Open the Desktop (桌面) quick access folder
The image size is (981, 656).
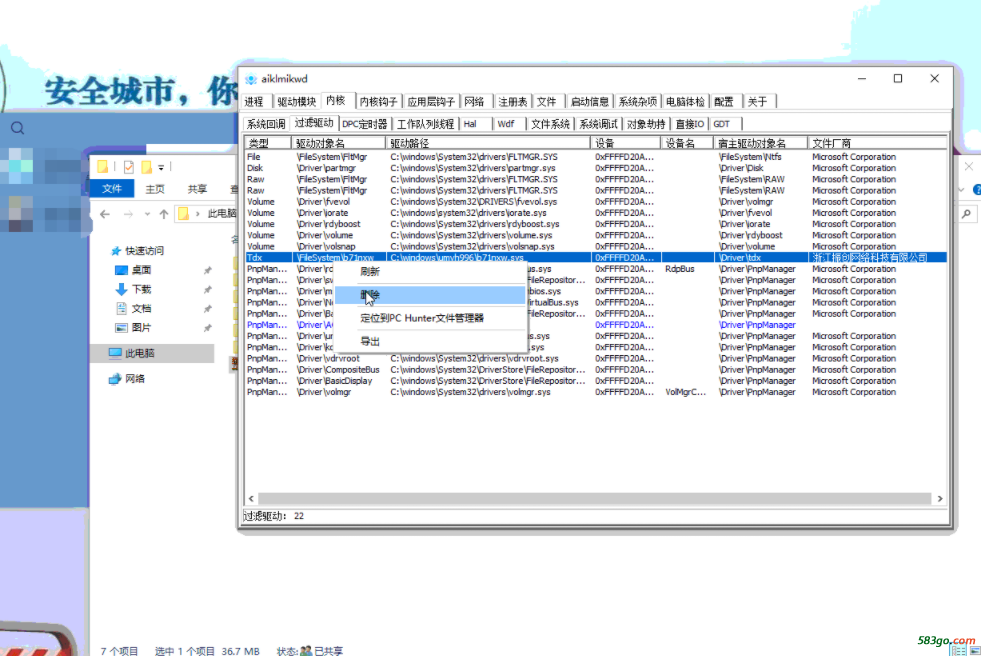coord(140,270)
